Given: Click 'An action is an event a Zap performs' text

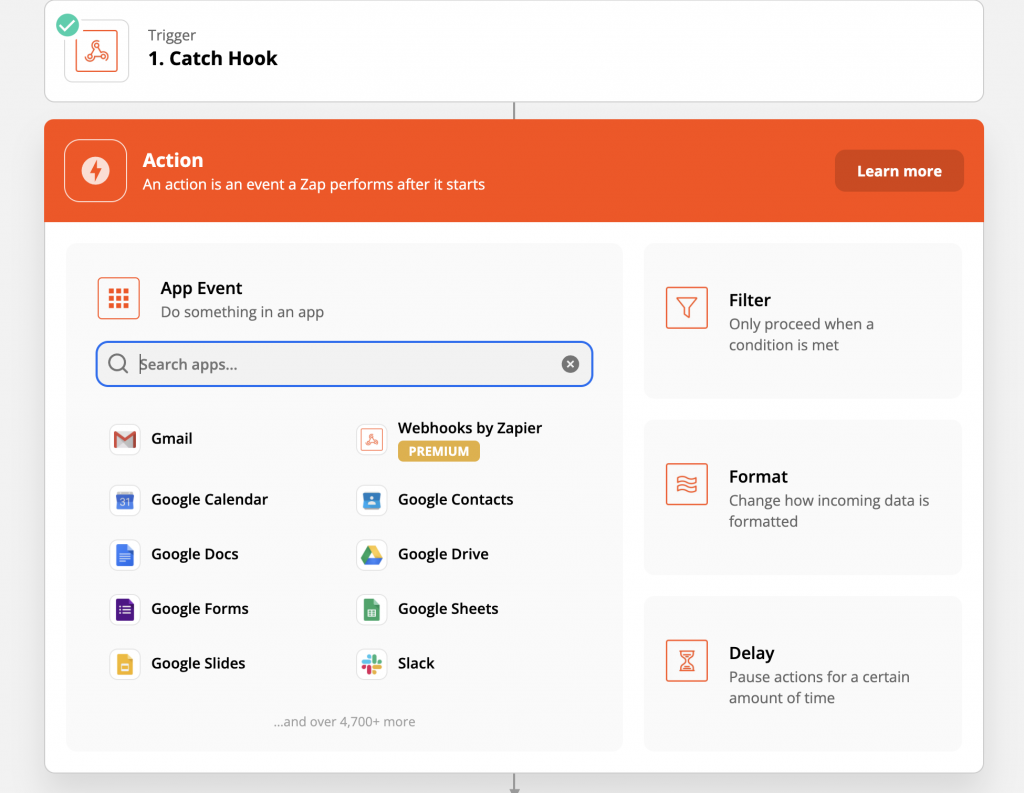Looking at the screenshot, I should coord(313,185).
